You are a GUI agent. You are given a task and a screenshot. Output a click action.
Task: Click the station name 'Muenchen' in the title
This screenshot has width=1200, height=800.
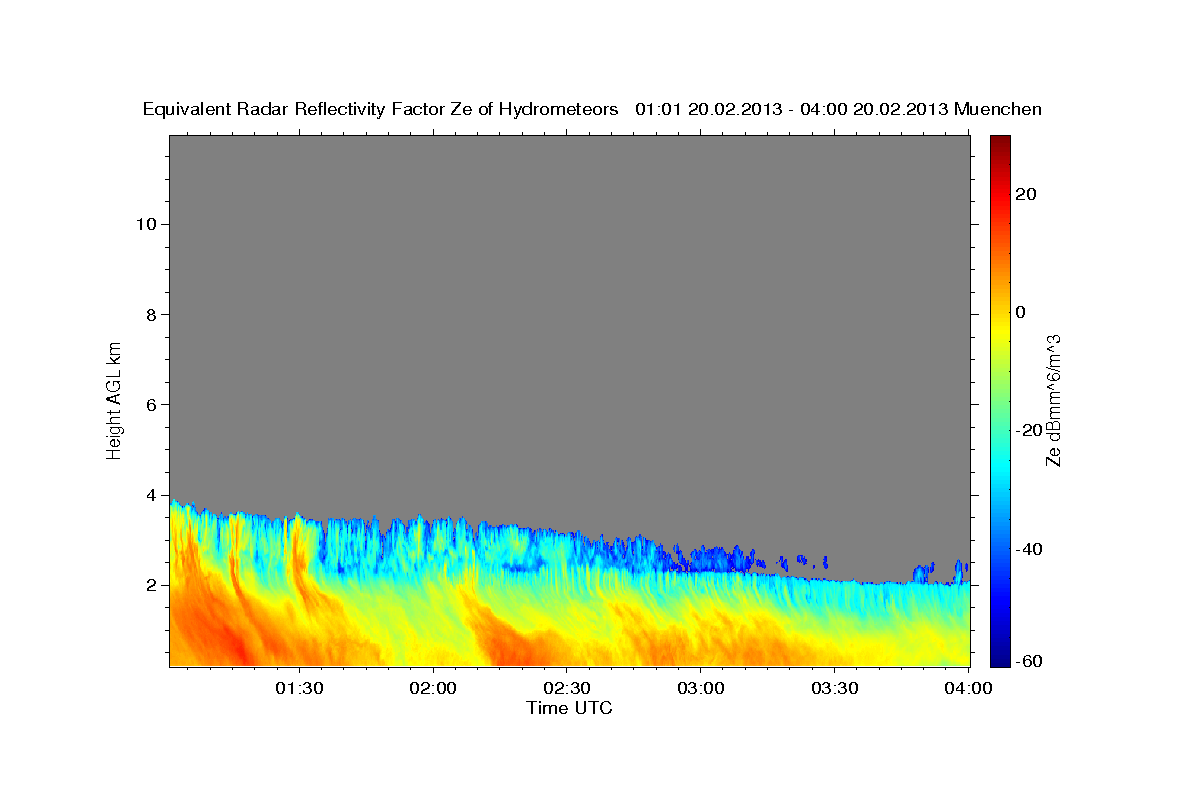tap(999, 110)
